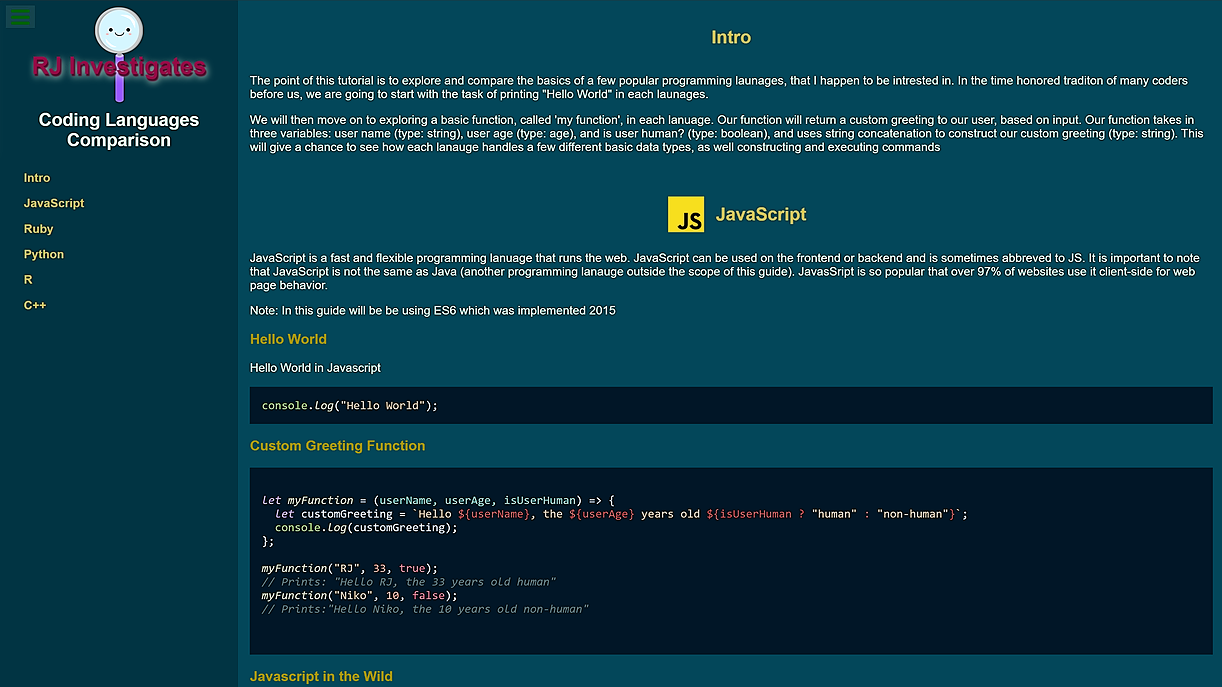
Task: Click the Hello World subheading
Action: (x=288, y=339)
